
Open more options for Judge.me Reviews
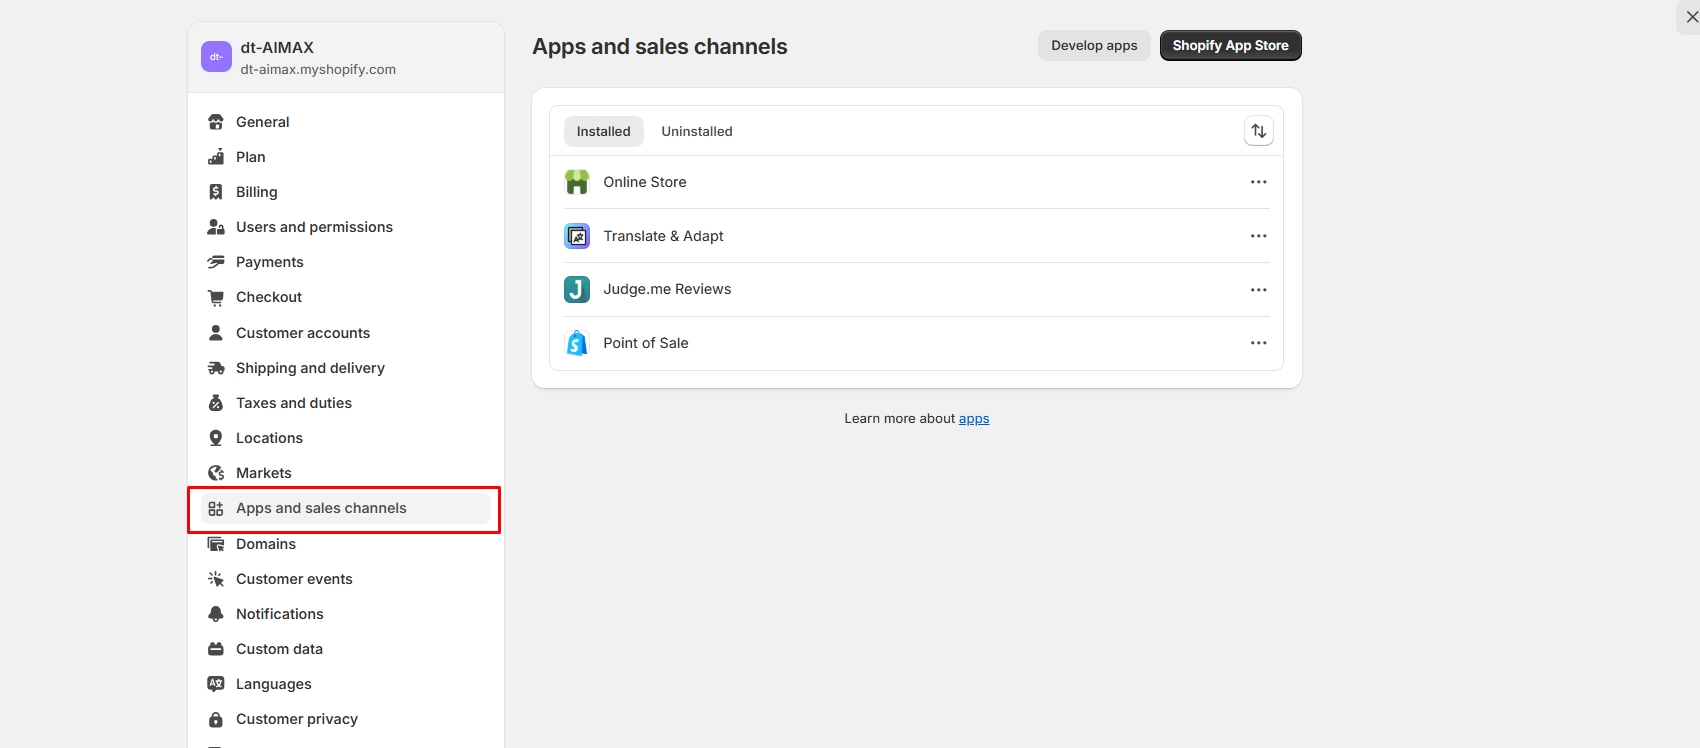(x=1258, y=290)
